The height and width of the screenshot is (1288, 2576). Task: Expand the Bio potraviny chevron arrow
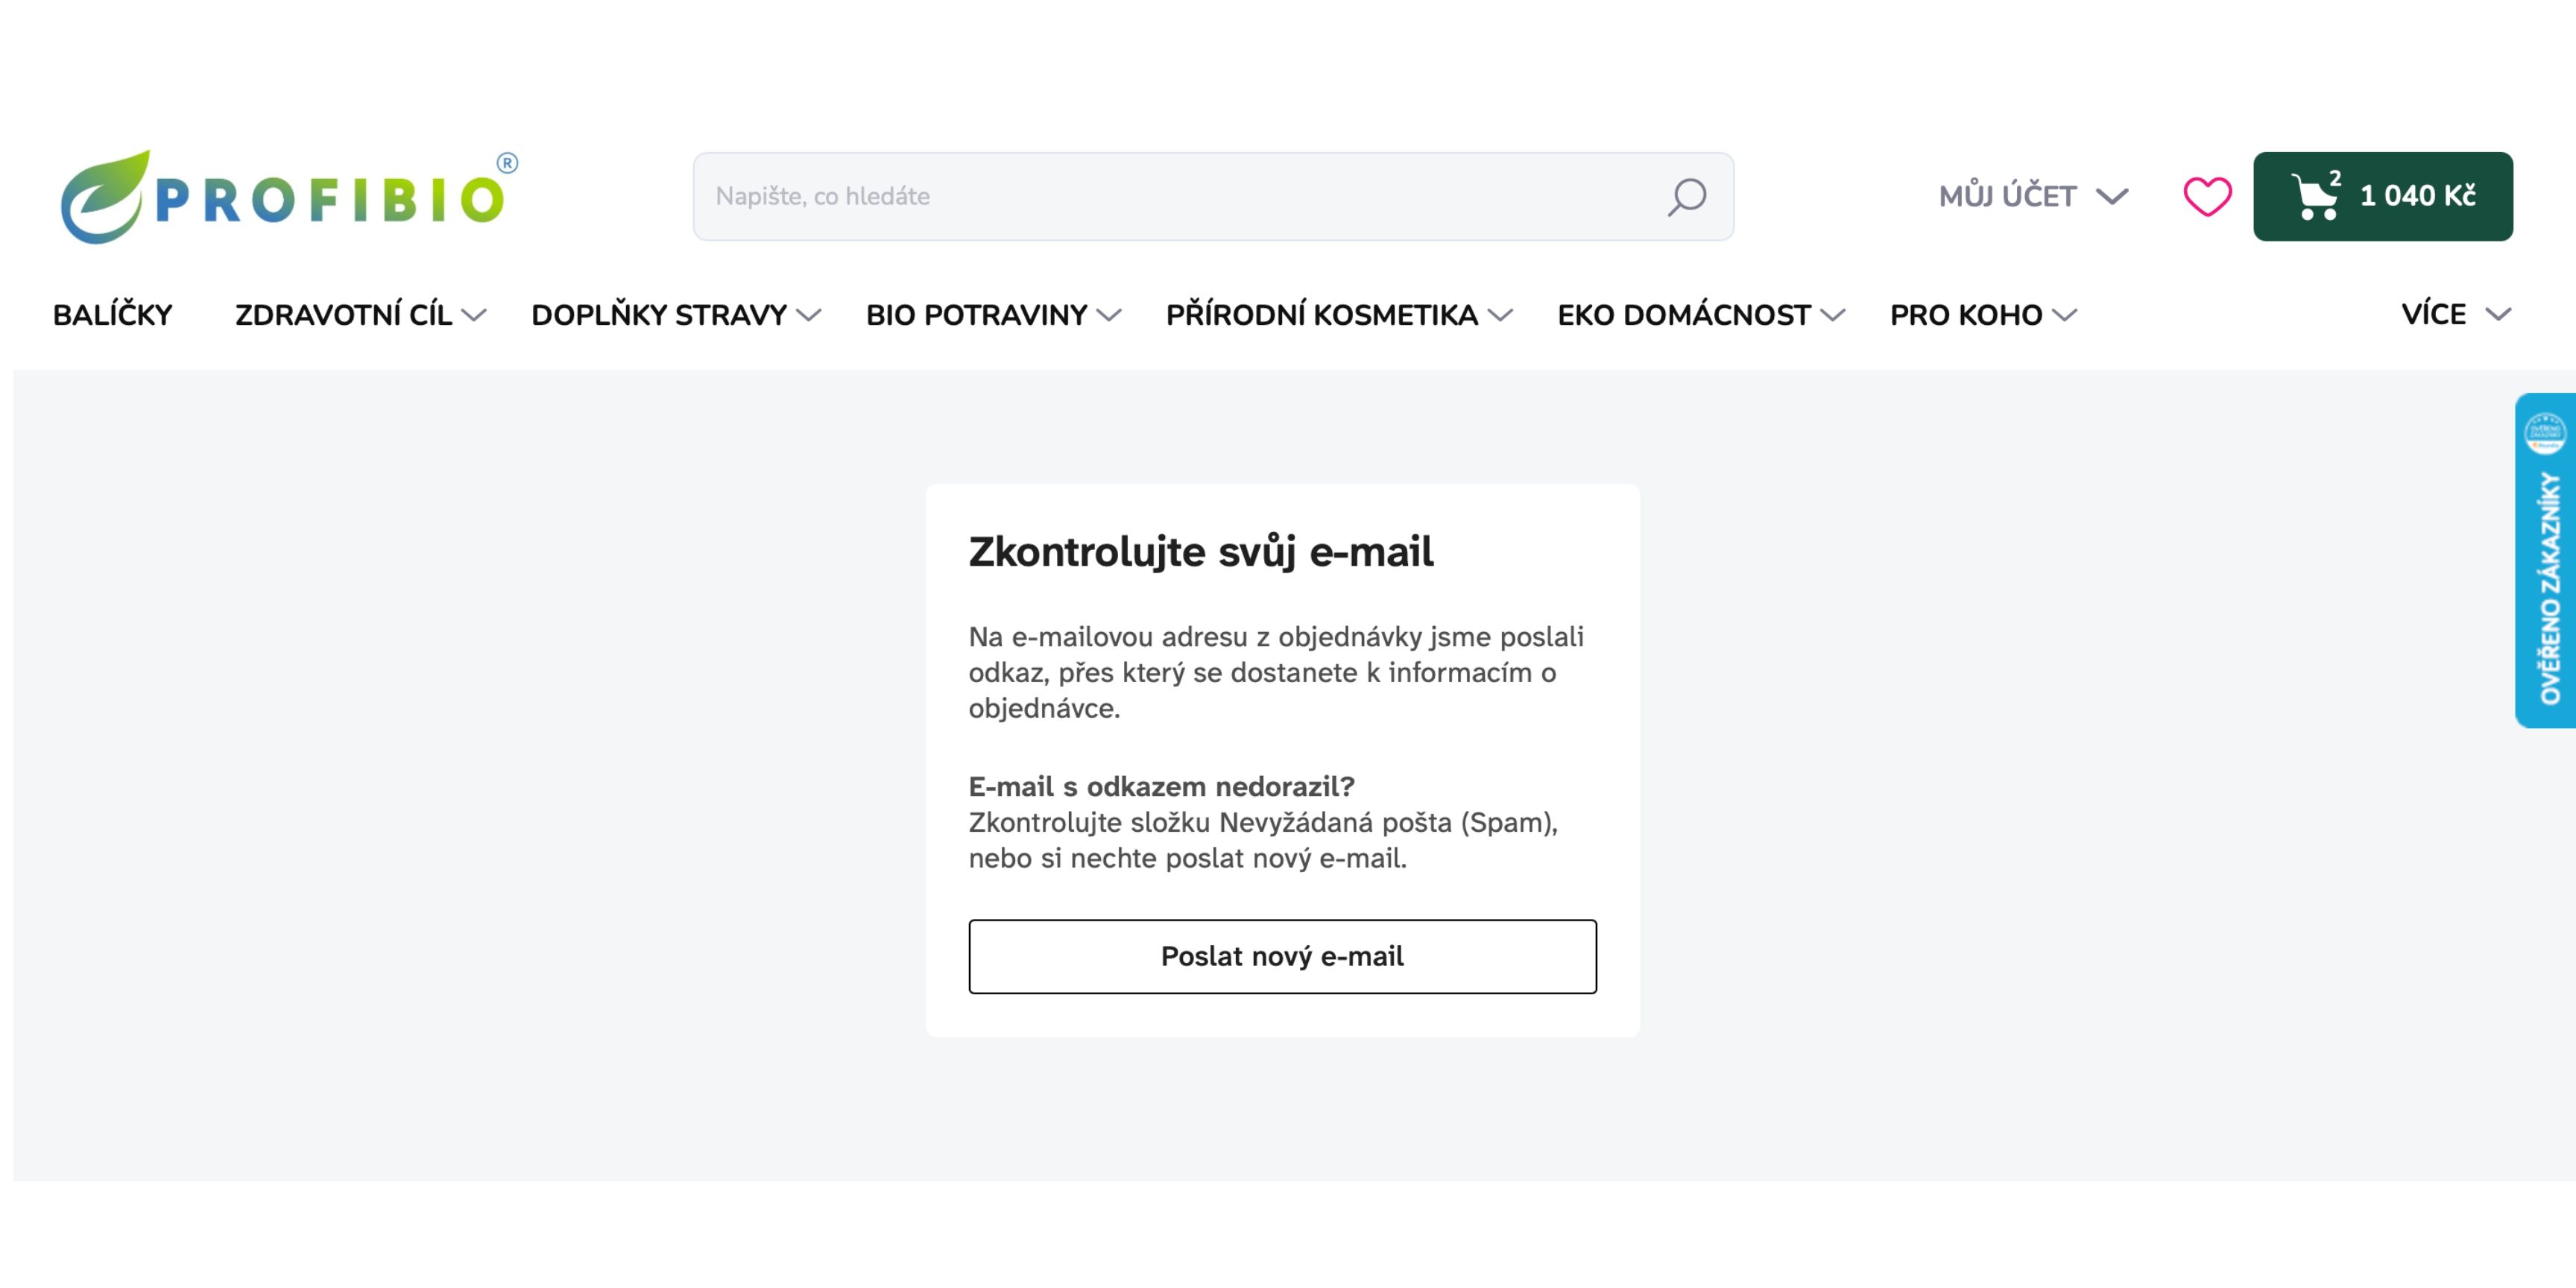click(x=1108, y=316)
